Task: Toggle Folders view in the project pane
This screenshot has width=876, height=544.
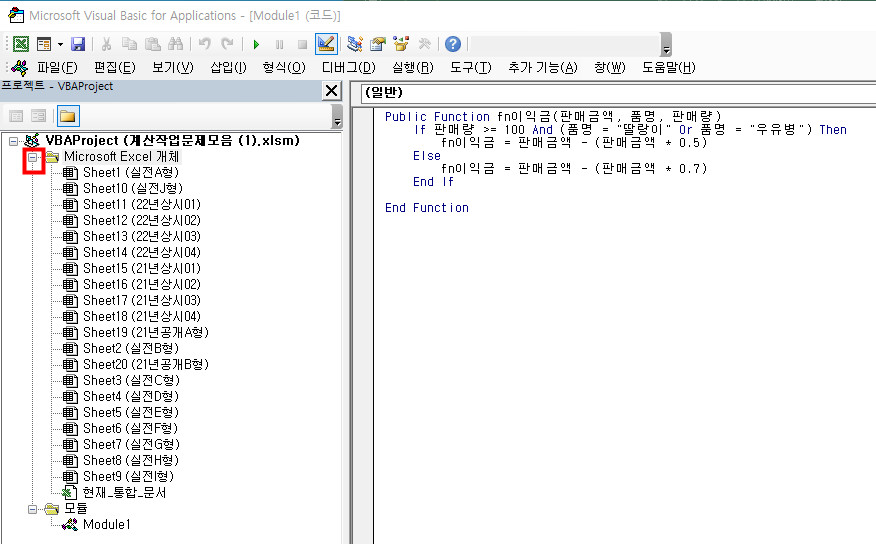Action: 68,116
